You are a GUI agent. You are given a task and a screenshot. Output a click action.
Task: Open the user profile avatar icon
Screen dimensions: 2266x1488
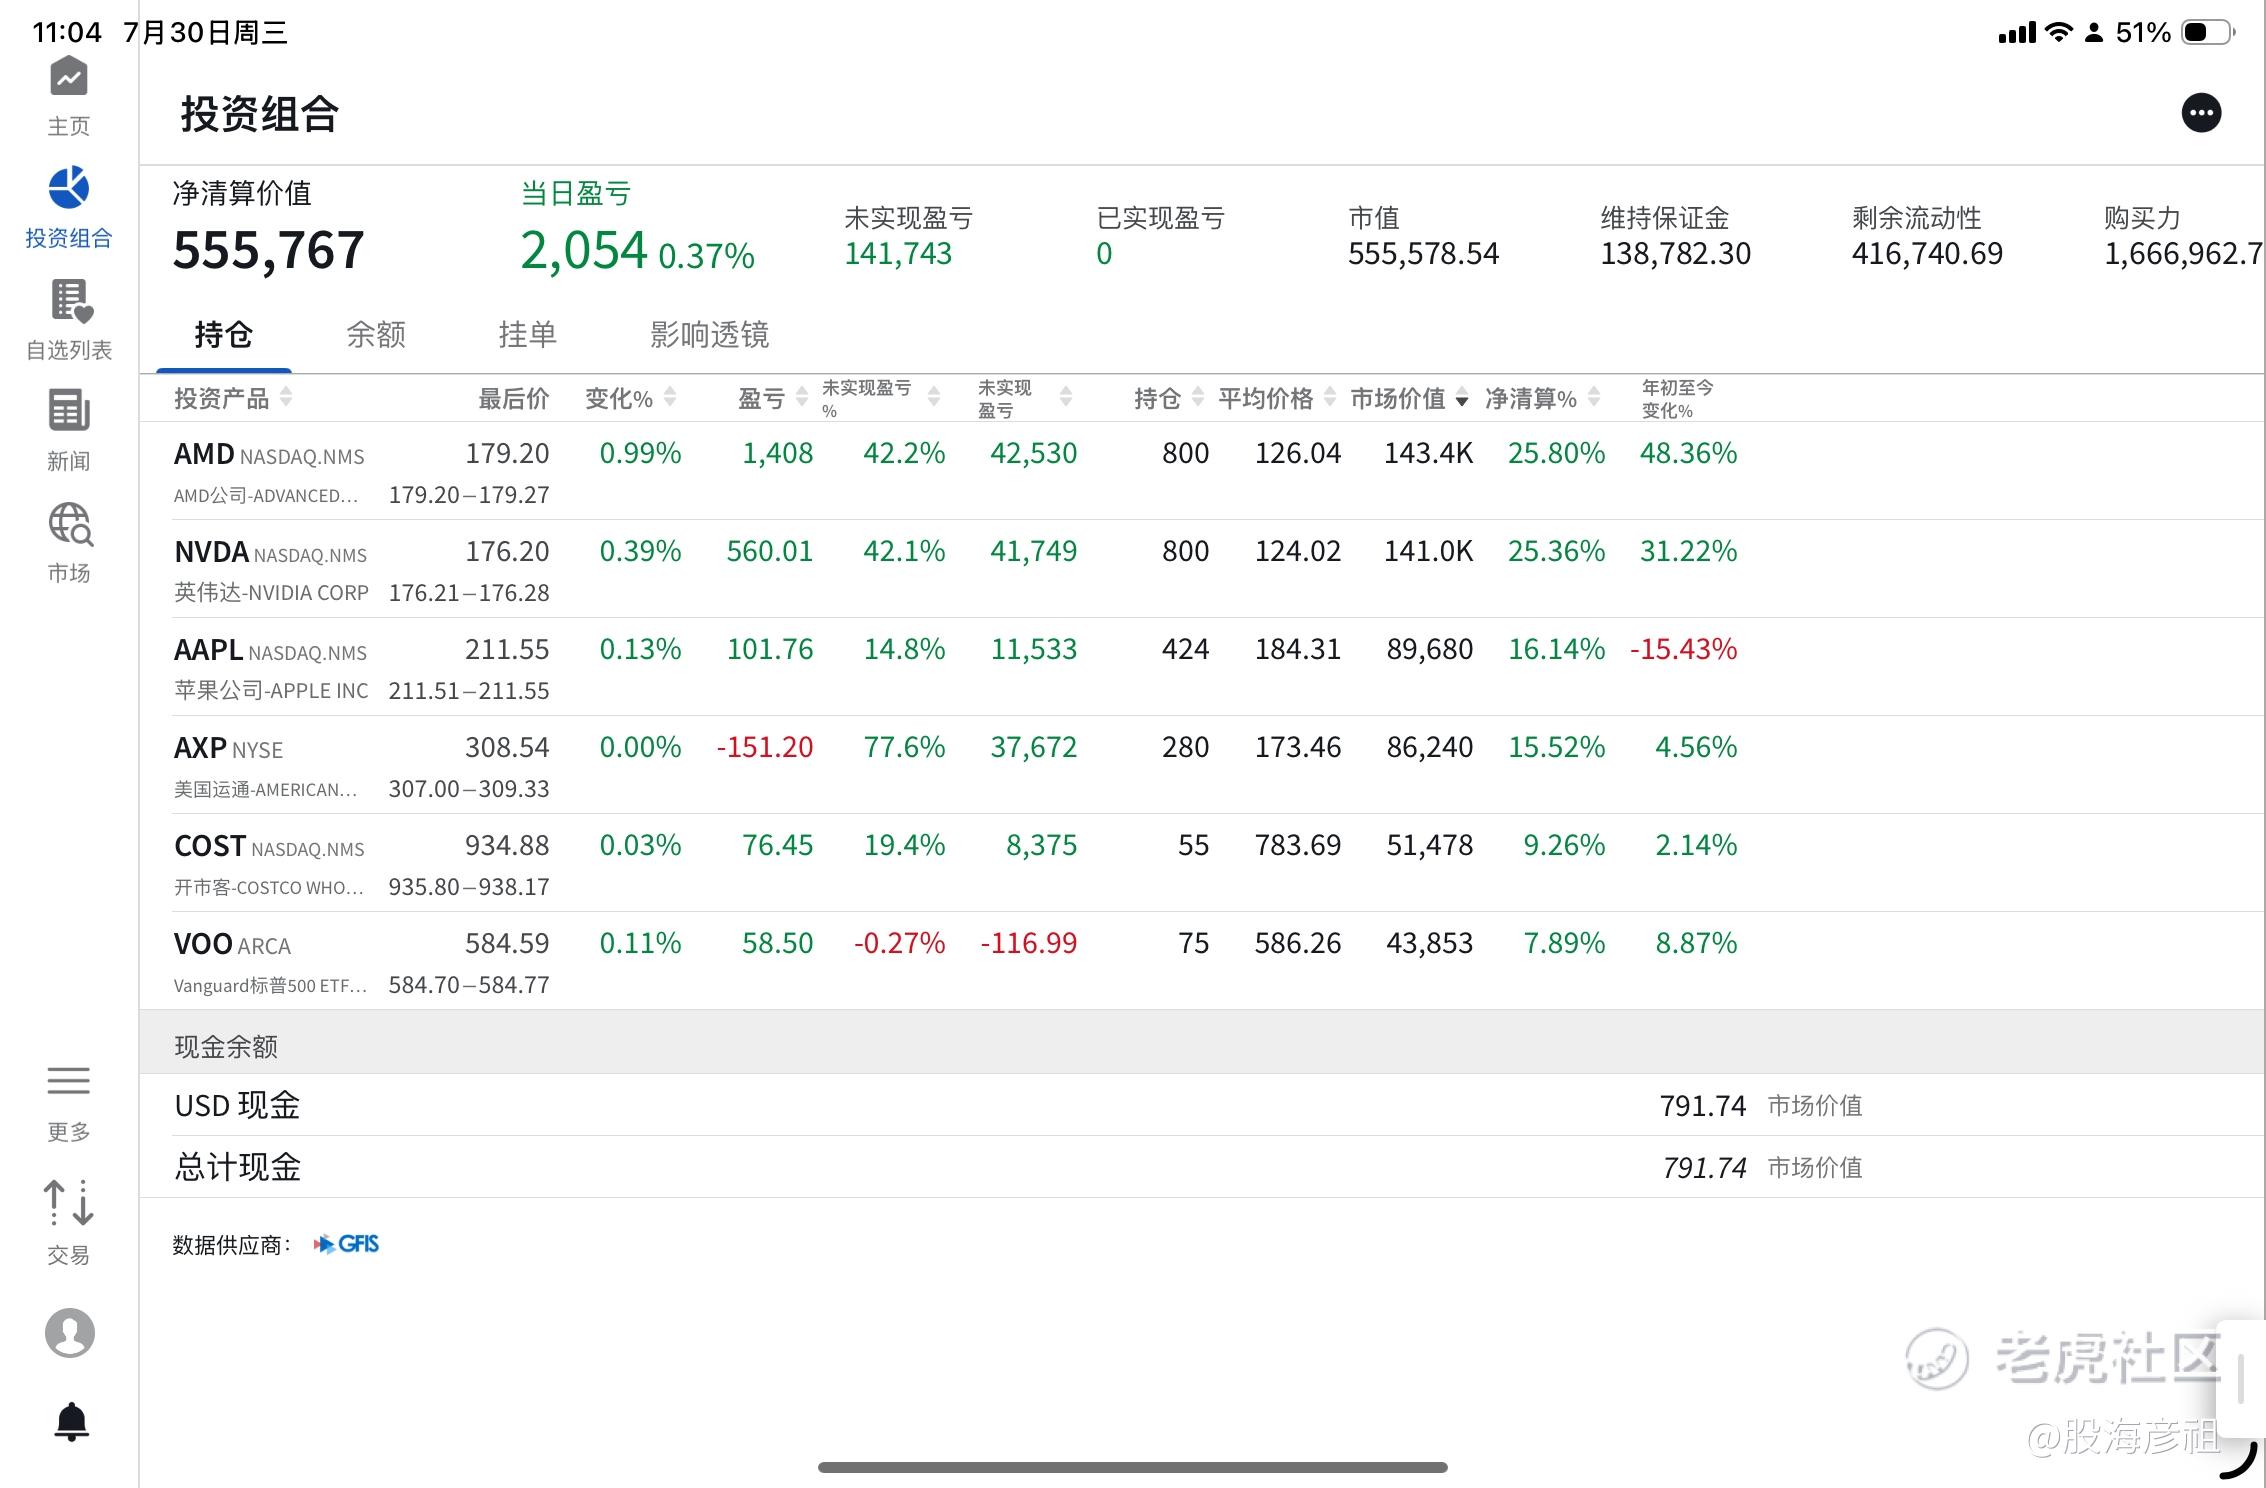pyautogui.click(x=70, y=1333)
